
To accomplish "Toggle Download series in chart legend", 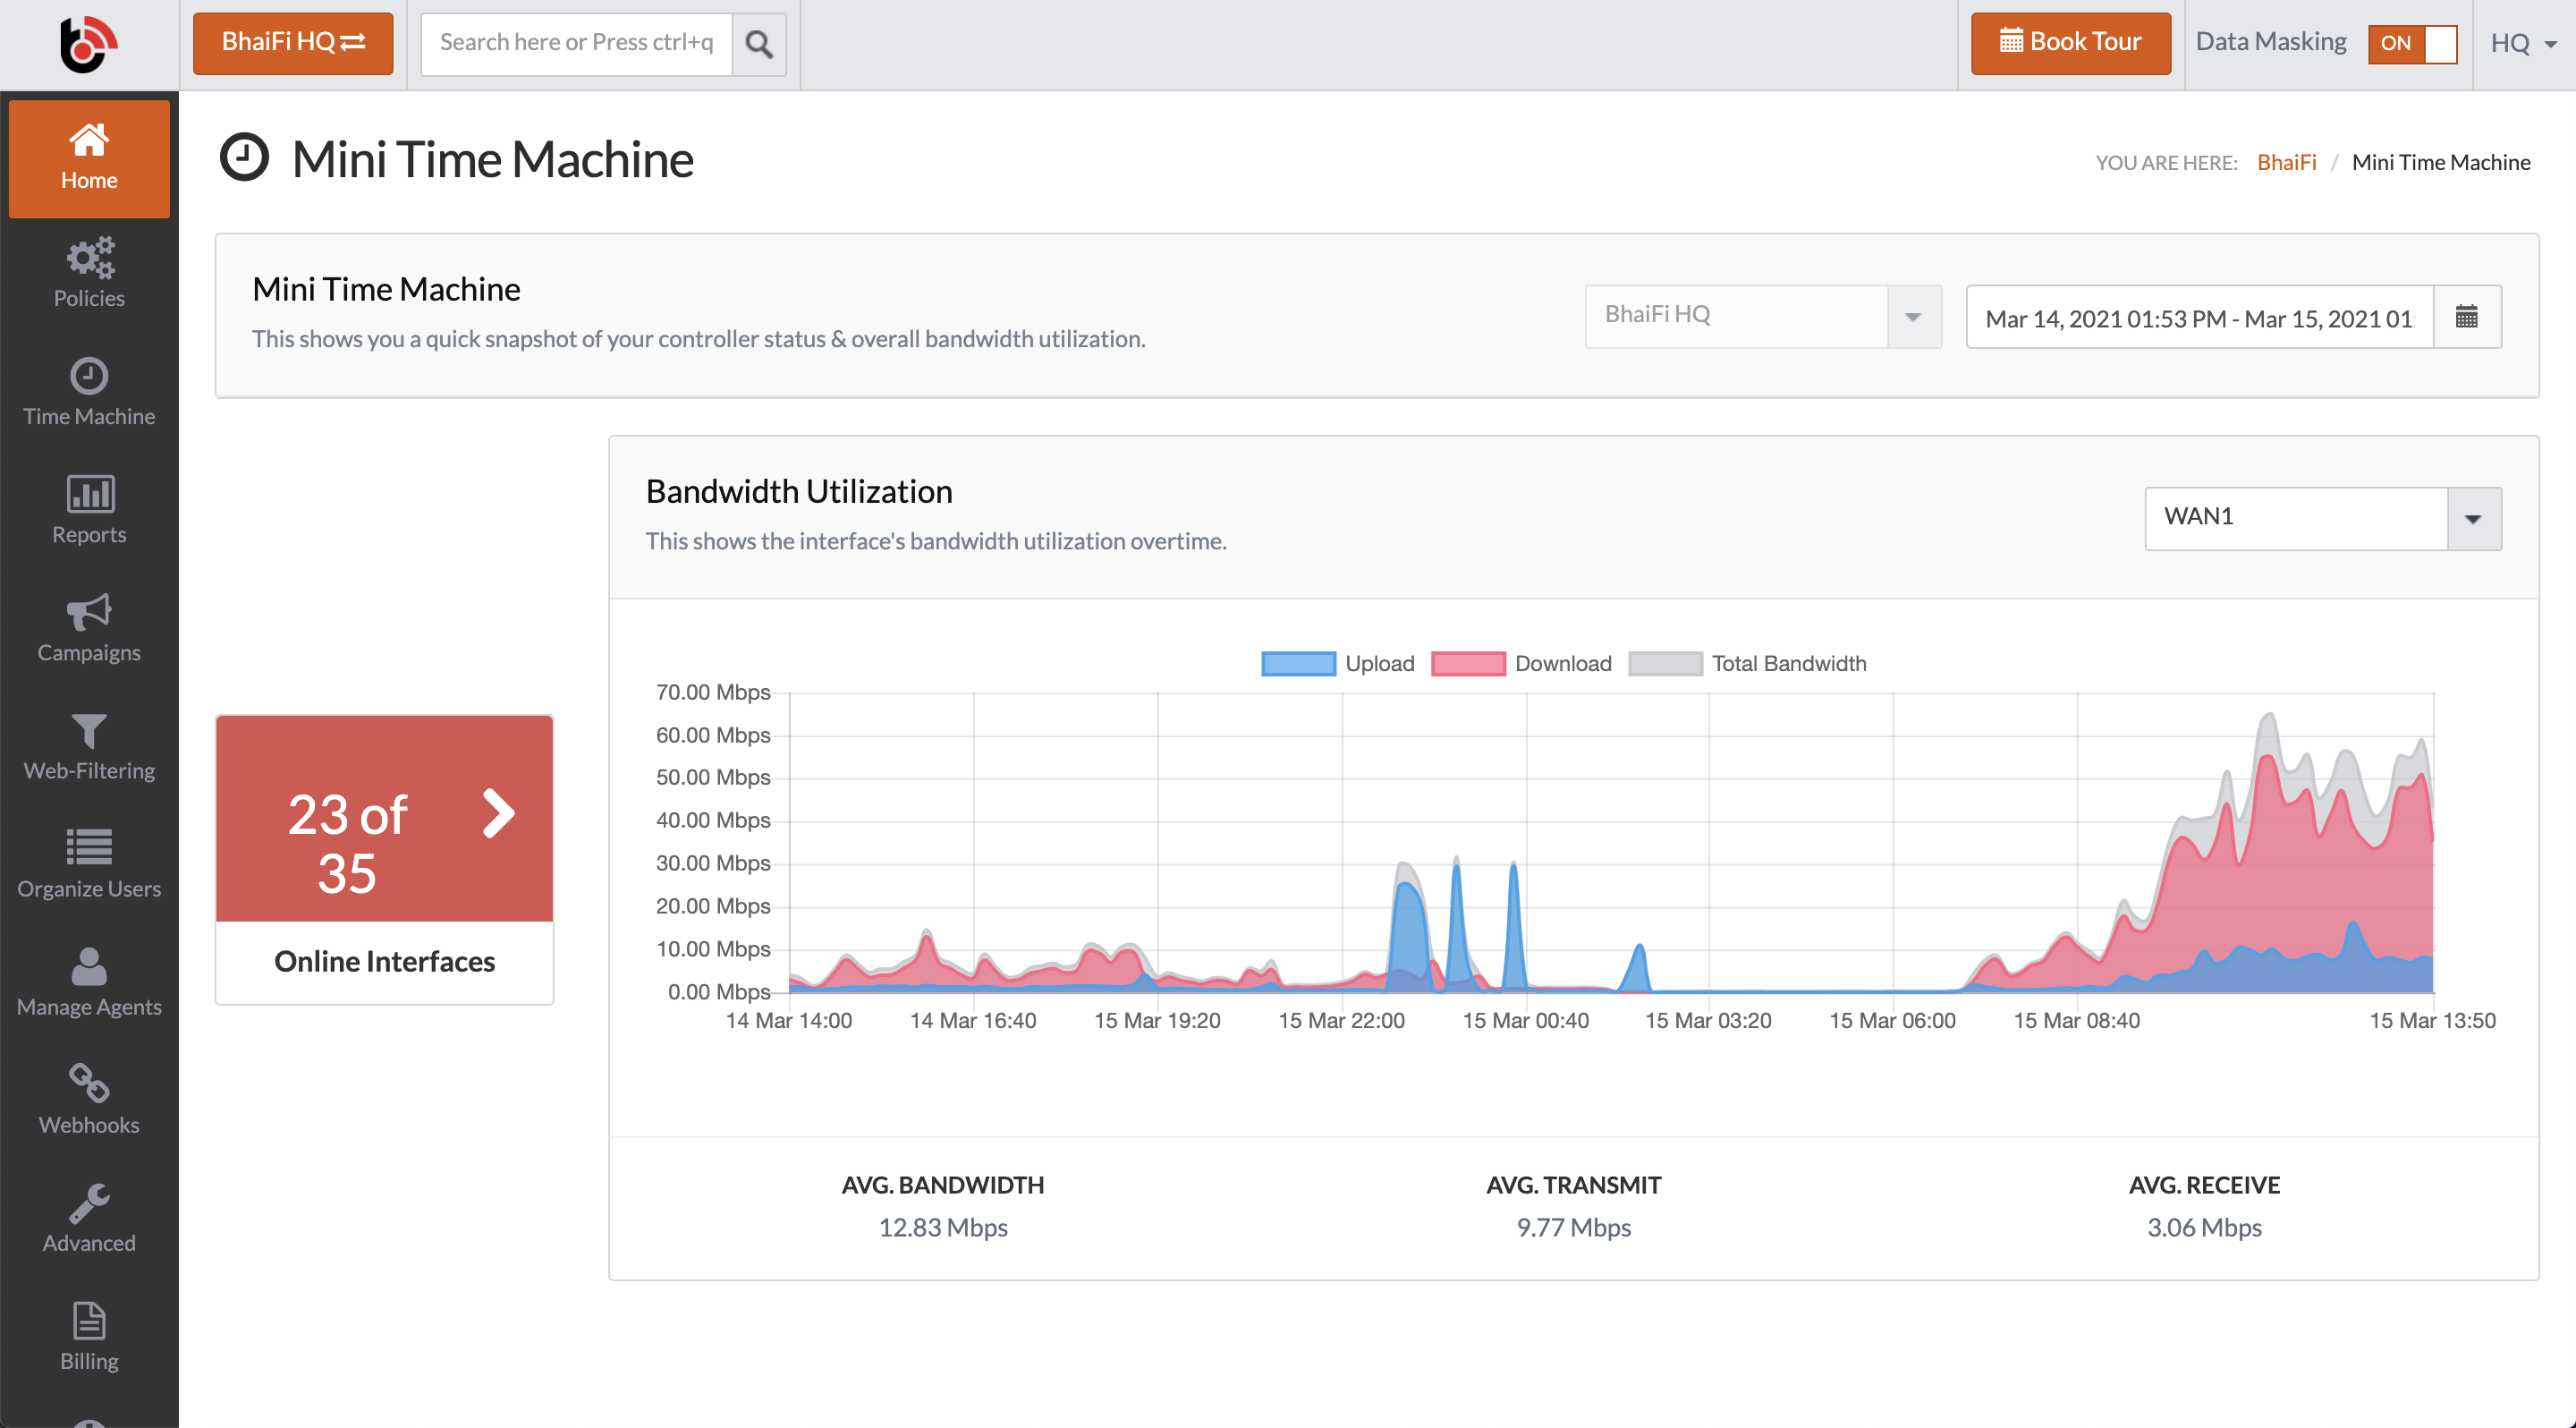I will [x=1467, y=663].
